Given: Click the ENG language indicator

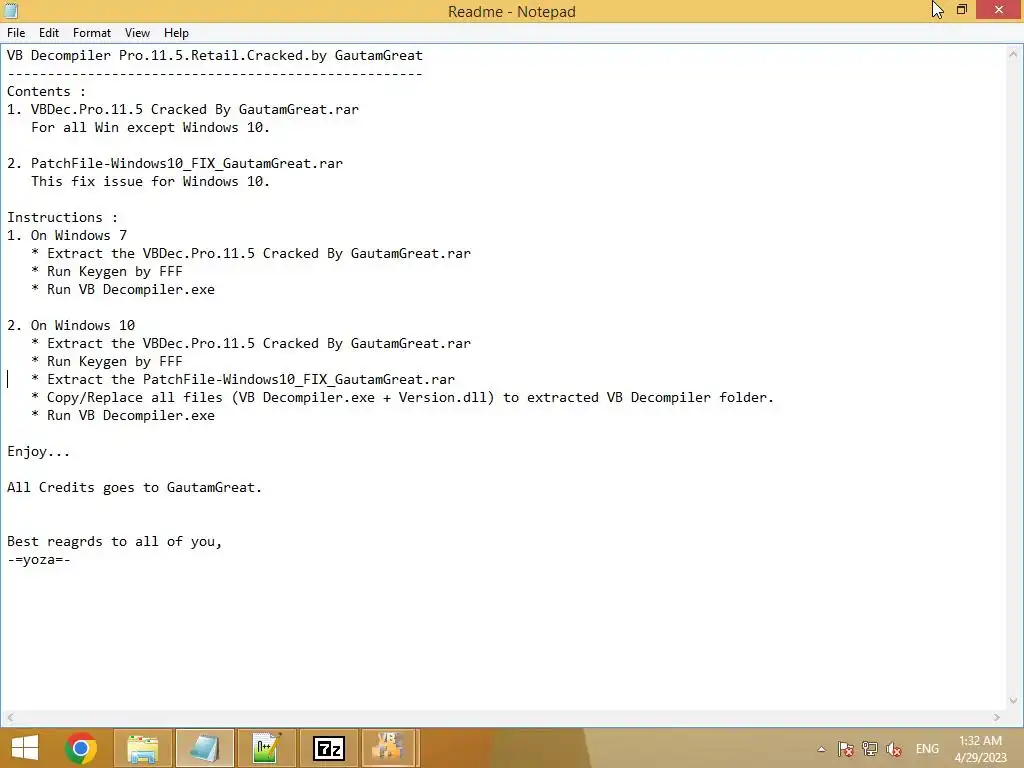Looking at the screenshot, I should pos(927,749).
